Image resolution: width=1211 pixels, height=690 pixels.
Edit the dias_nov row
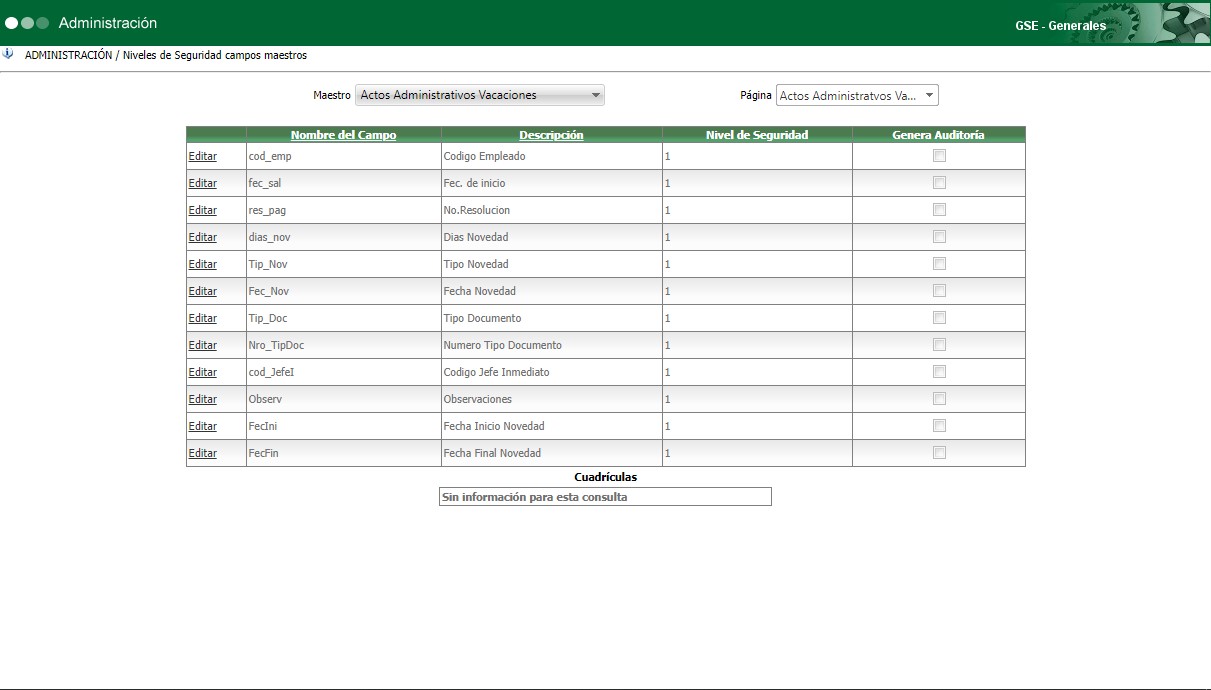click(203, 237)
